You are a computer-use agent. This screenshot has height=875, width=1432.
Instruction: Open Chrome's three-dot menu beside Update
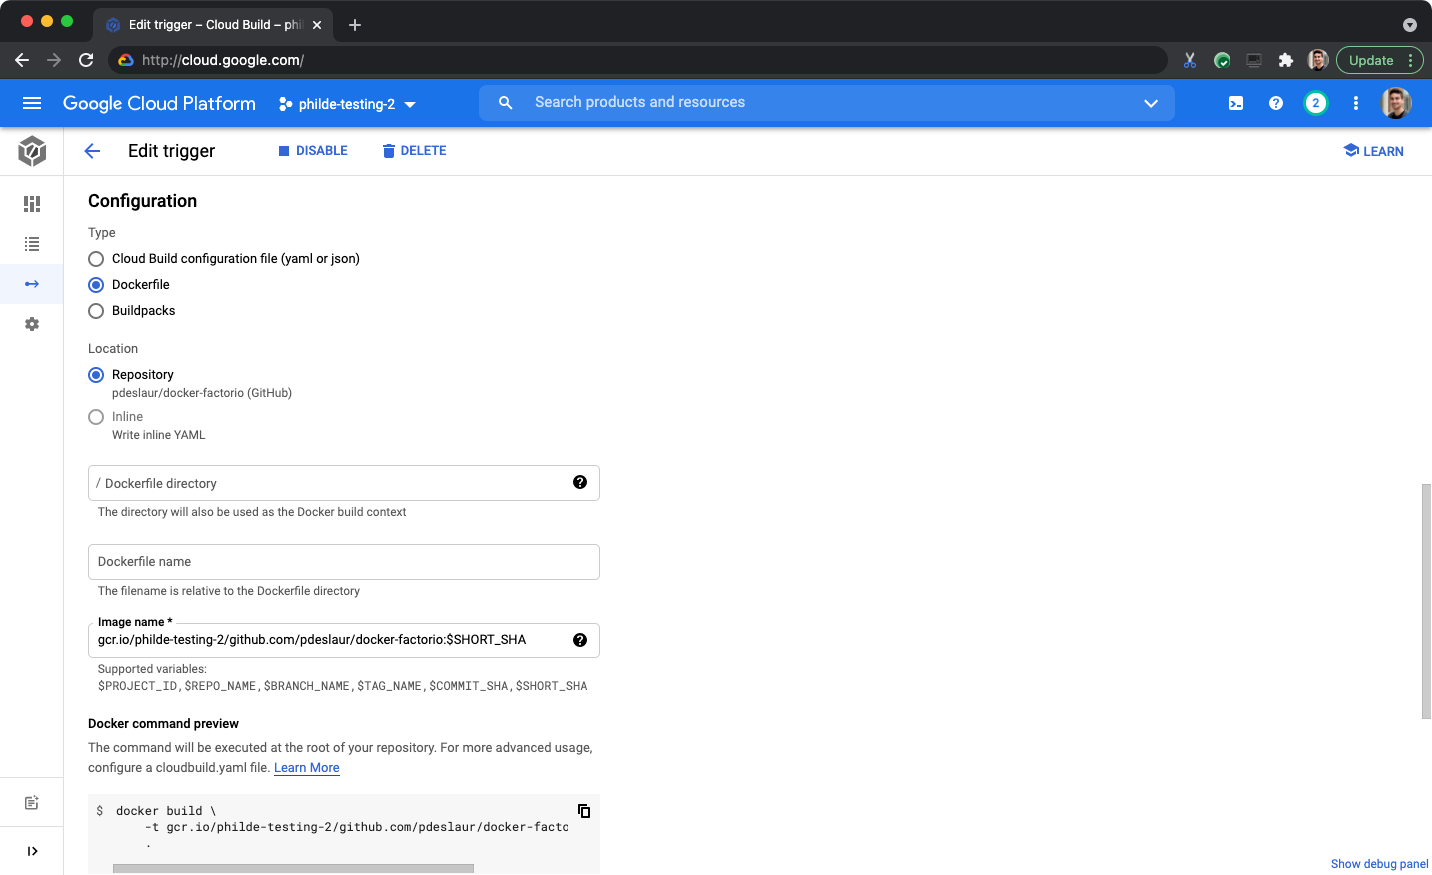1410,60
